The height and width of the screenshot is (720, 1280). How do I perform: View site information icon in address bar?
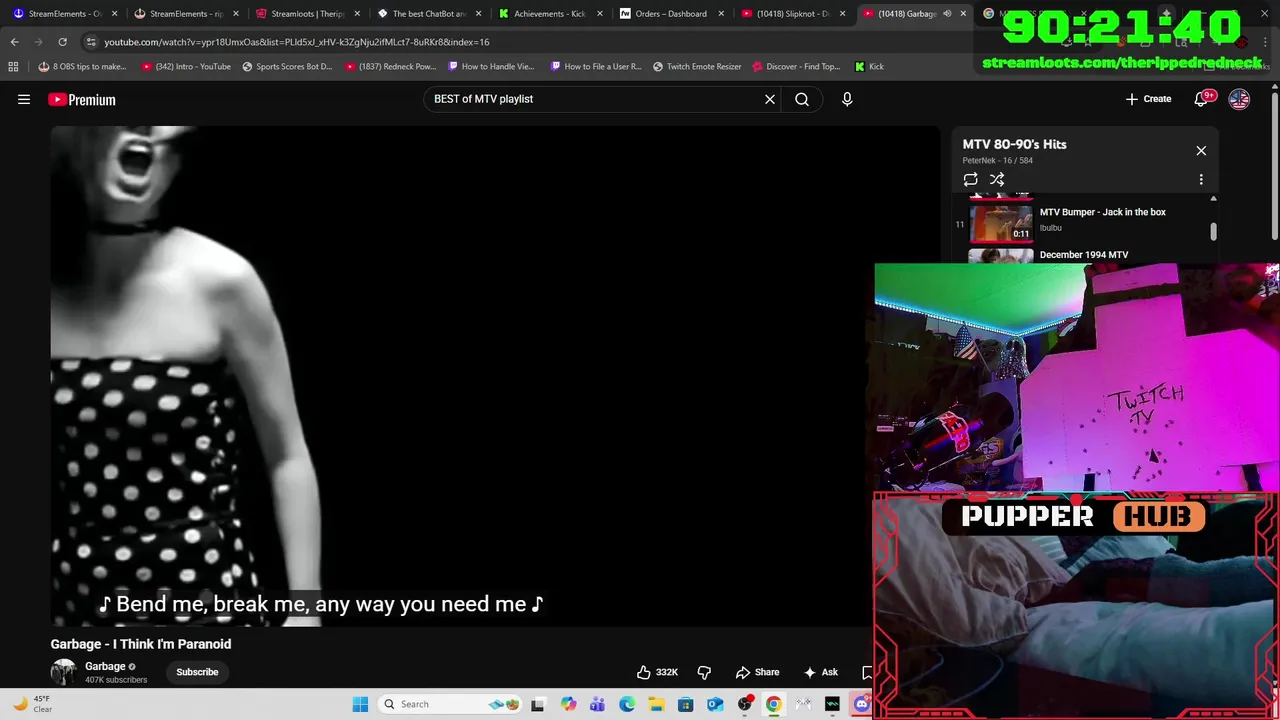pos(91,42)
